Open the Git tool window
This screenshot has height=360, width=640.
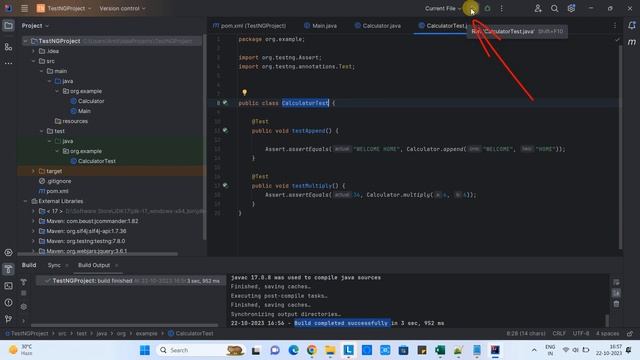(8, 319)
